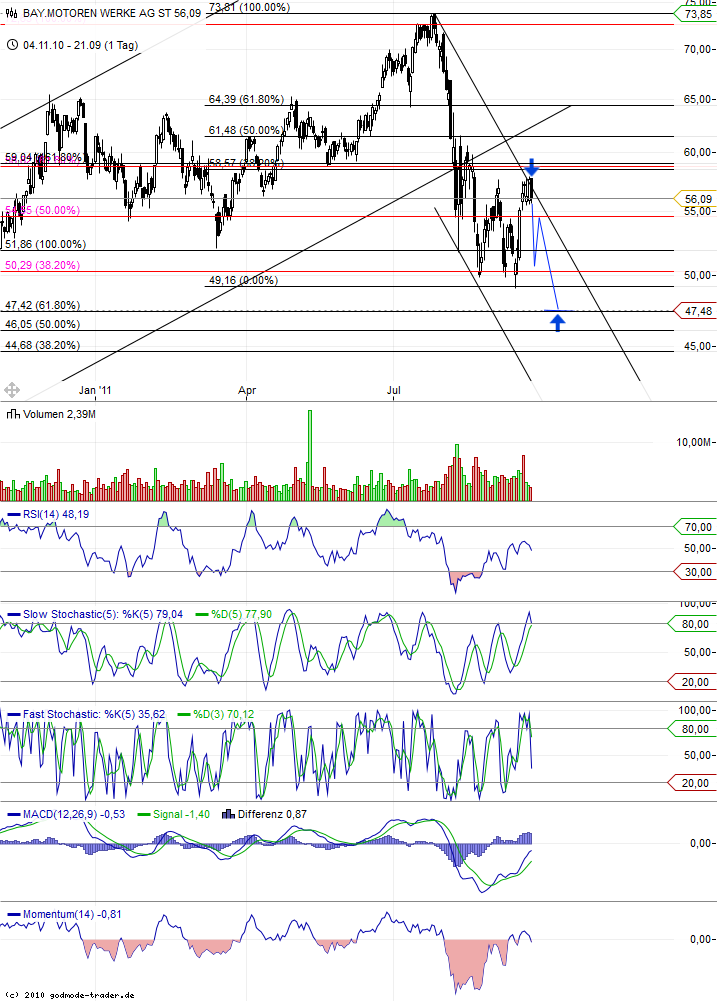Screen dimensions: 717x1001
Task: Click the Slow Stochastic %D(5) 77,90 legend
Action: [x=234, y=614]
